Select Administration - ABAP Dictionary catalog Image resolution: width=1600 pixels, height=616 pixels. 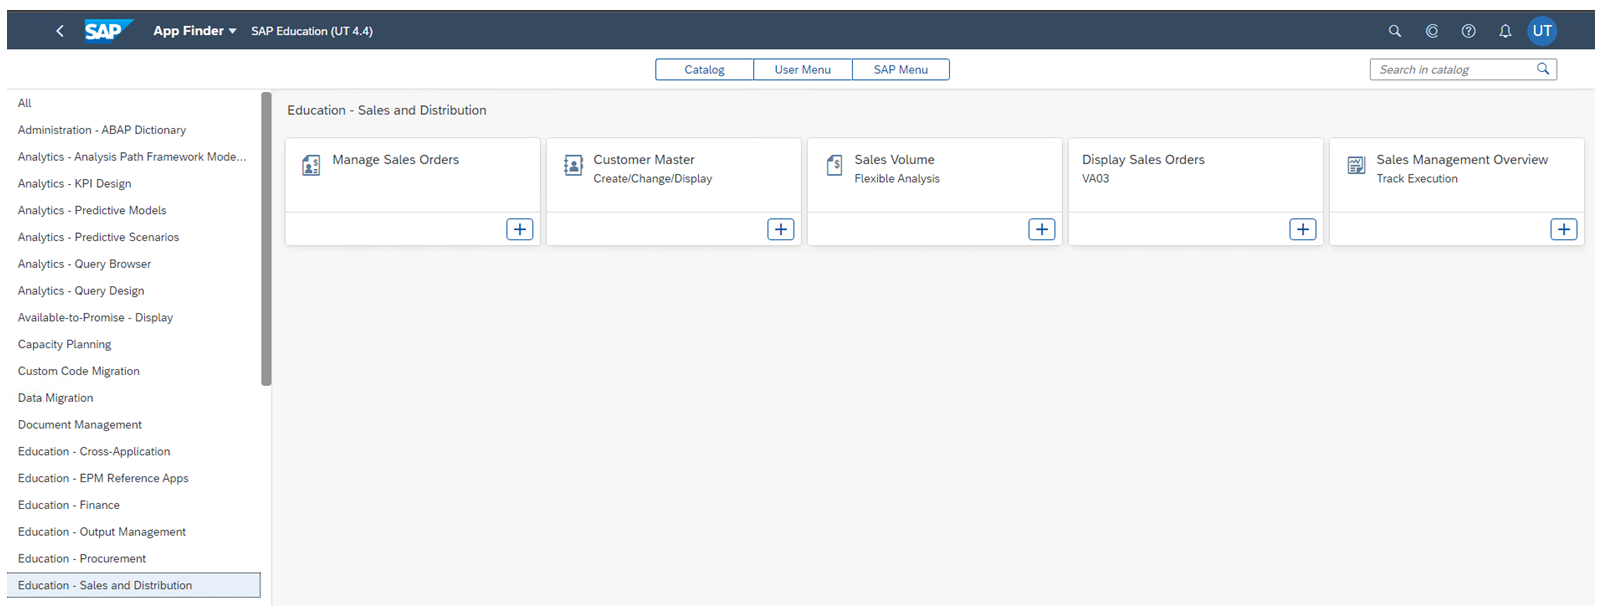pos(133,130)
